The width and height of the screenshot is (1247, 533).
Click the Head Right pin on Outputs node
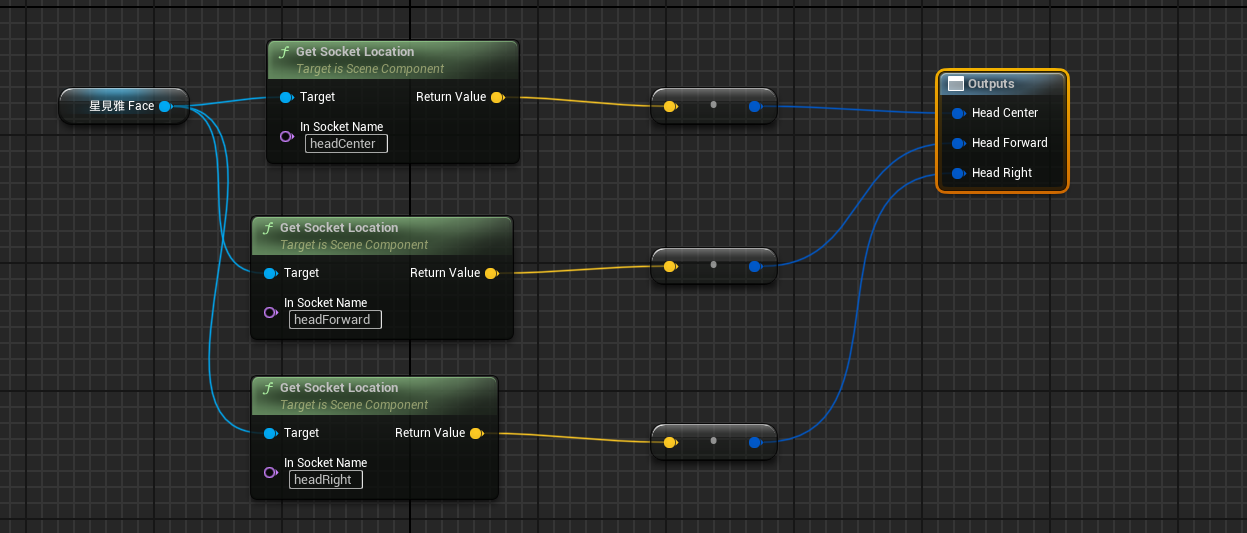click(x=958, y=173)
